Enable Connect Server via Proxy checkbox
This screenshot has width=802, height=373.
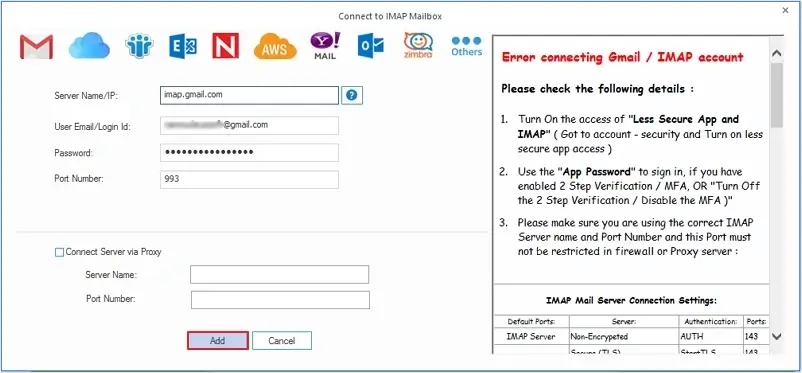59,252
